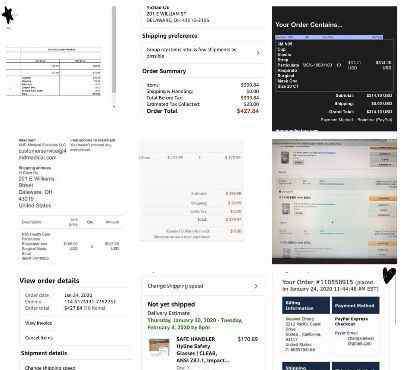Click the black heart doodle icon

tap(389, 276)
